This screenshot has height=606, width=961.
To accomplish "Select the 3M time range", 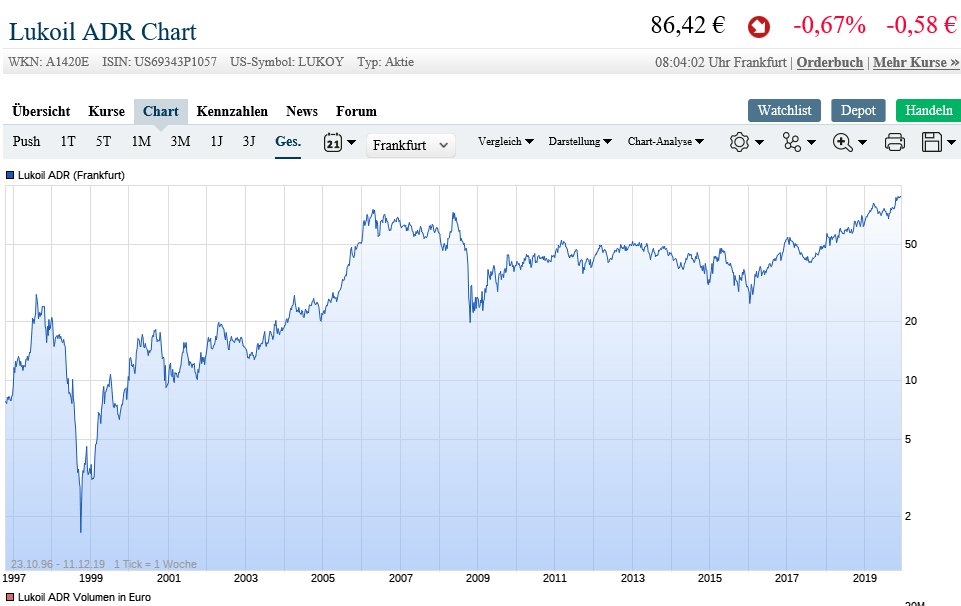I will (180, 142).
